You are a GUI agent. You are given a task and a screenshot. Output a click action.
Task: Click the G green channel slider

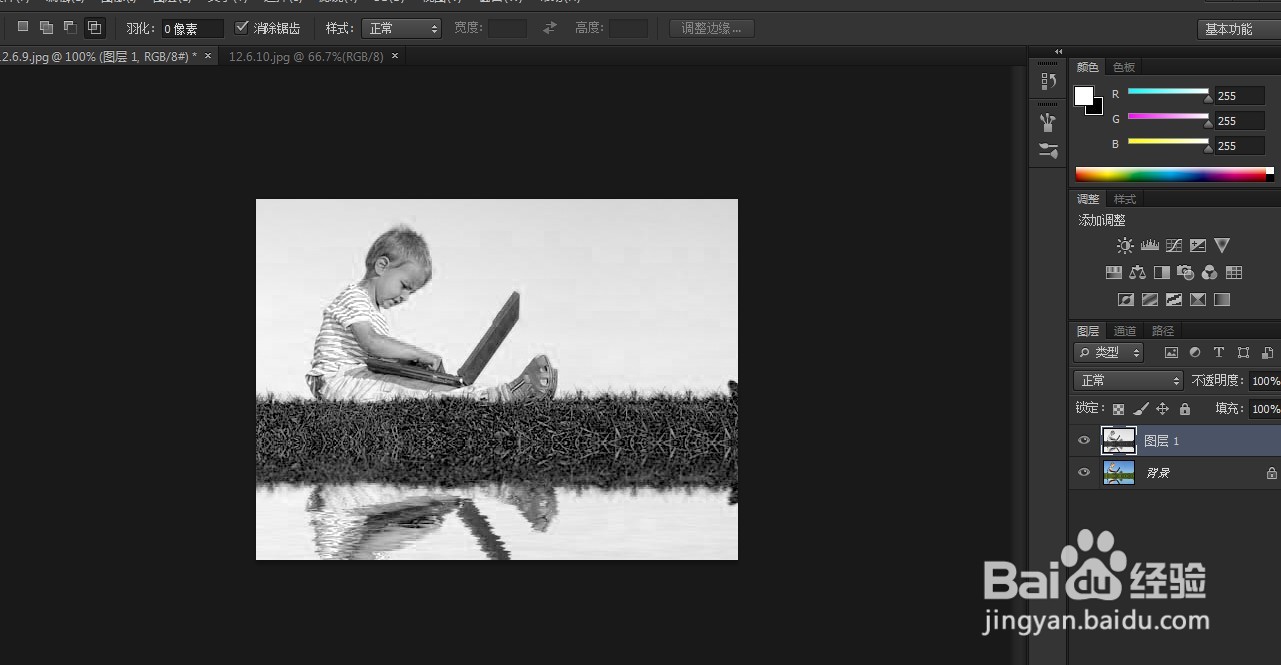[1169, 117]
